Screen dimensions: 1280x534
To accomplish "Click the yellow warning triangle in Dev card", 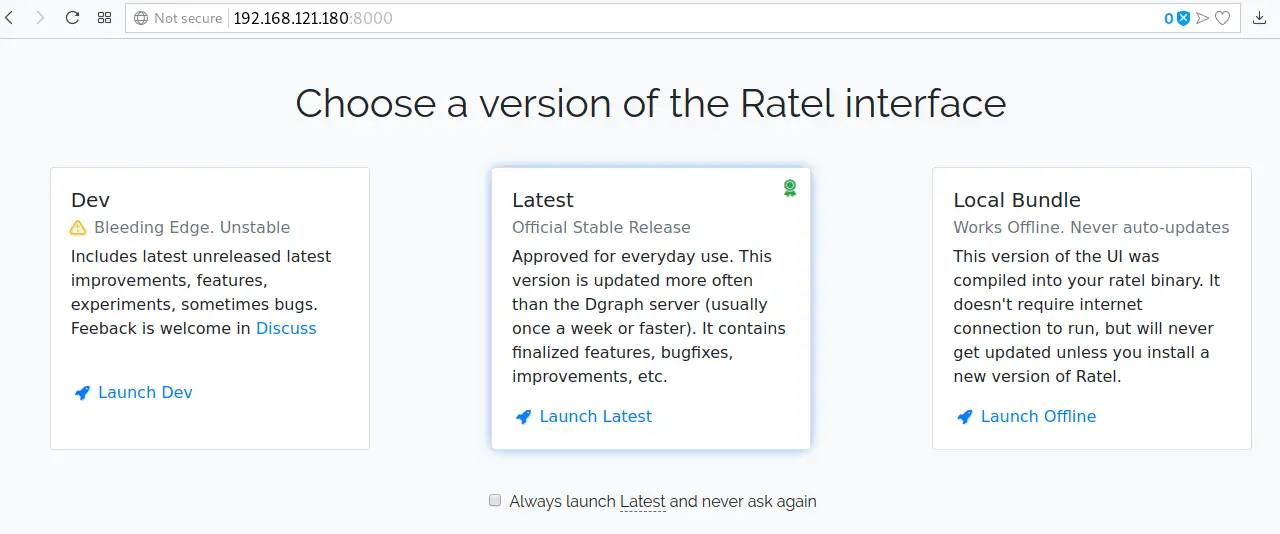I will tap(78, 228).
